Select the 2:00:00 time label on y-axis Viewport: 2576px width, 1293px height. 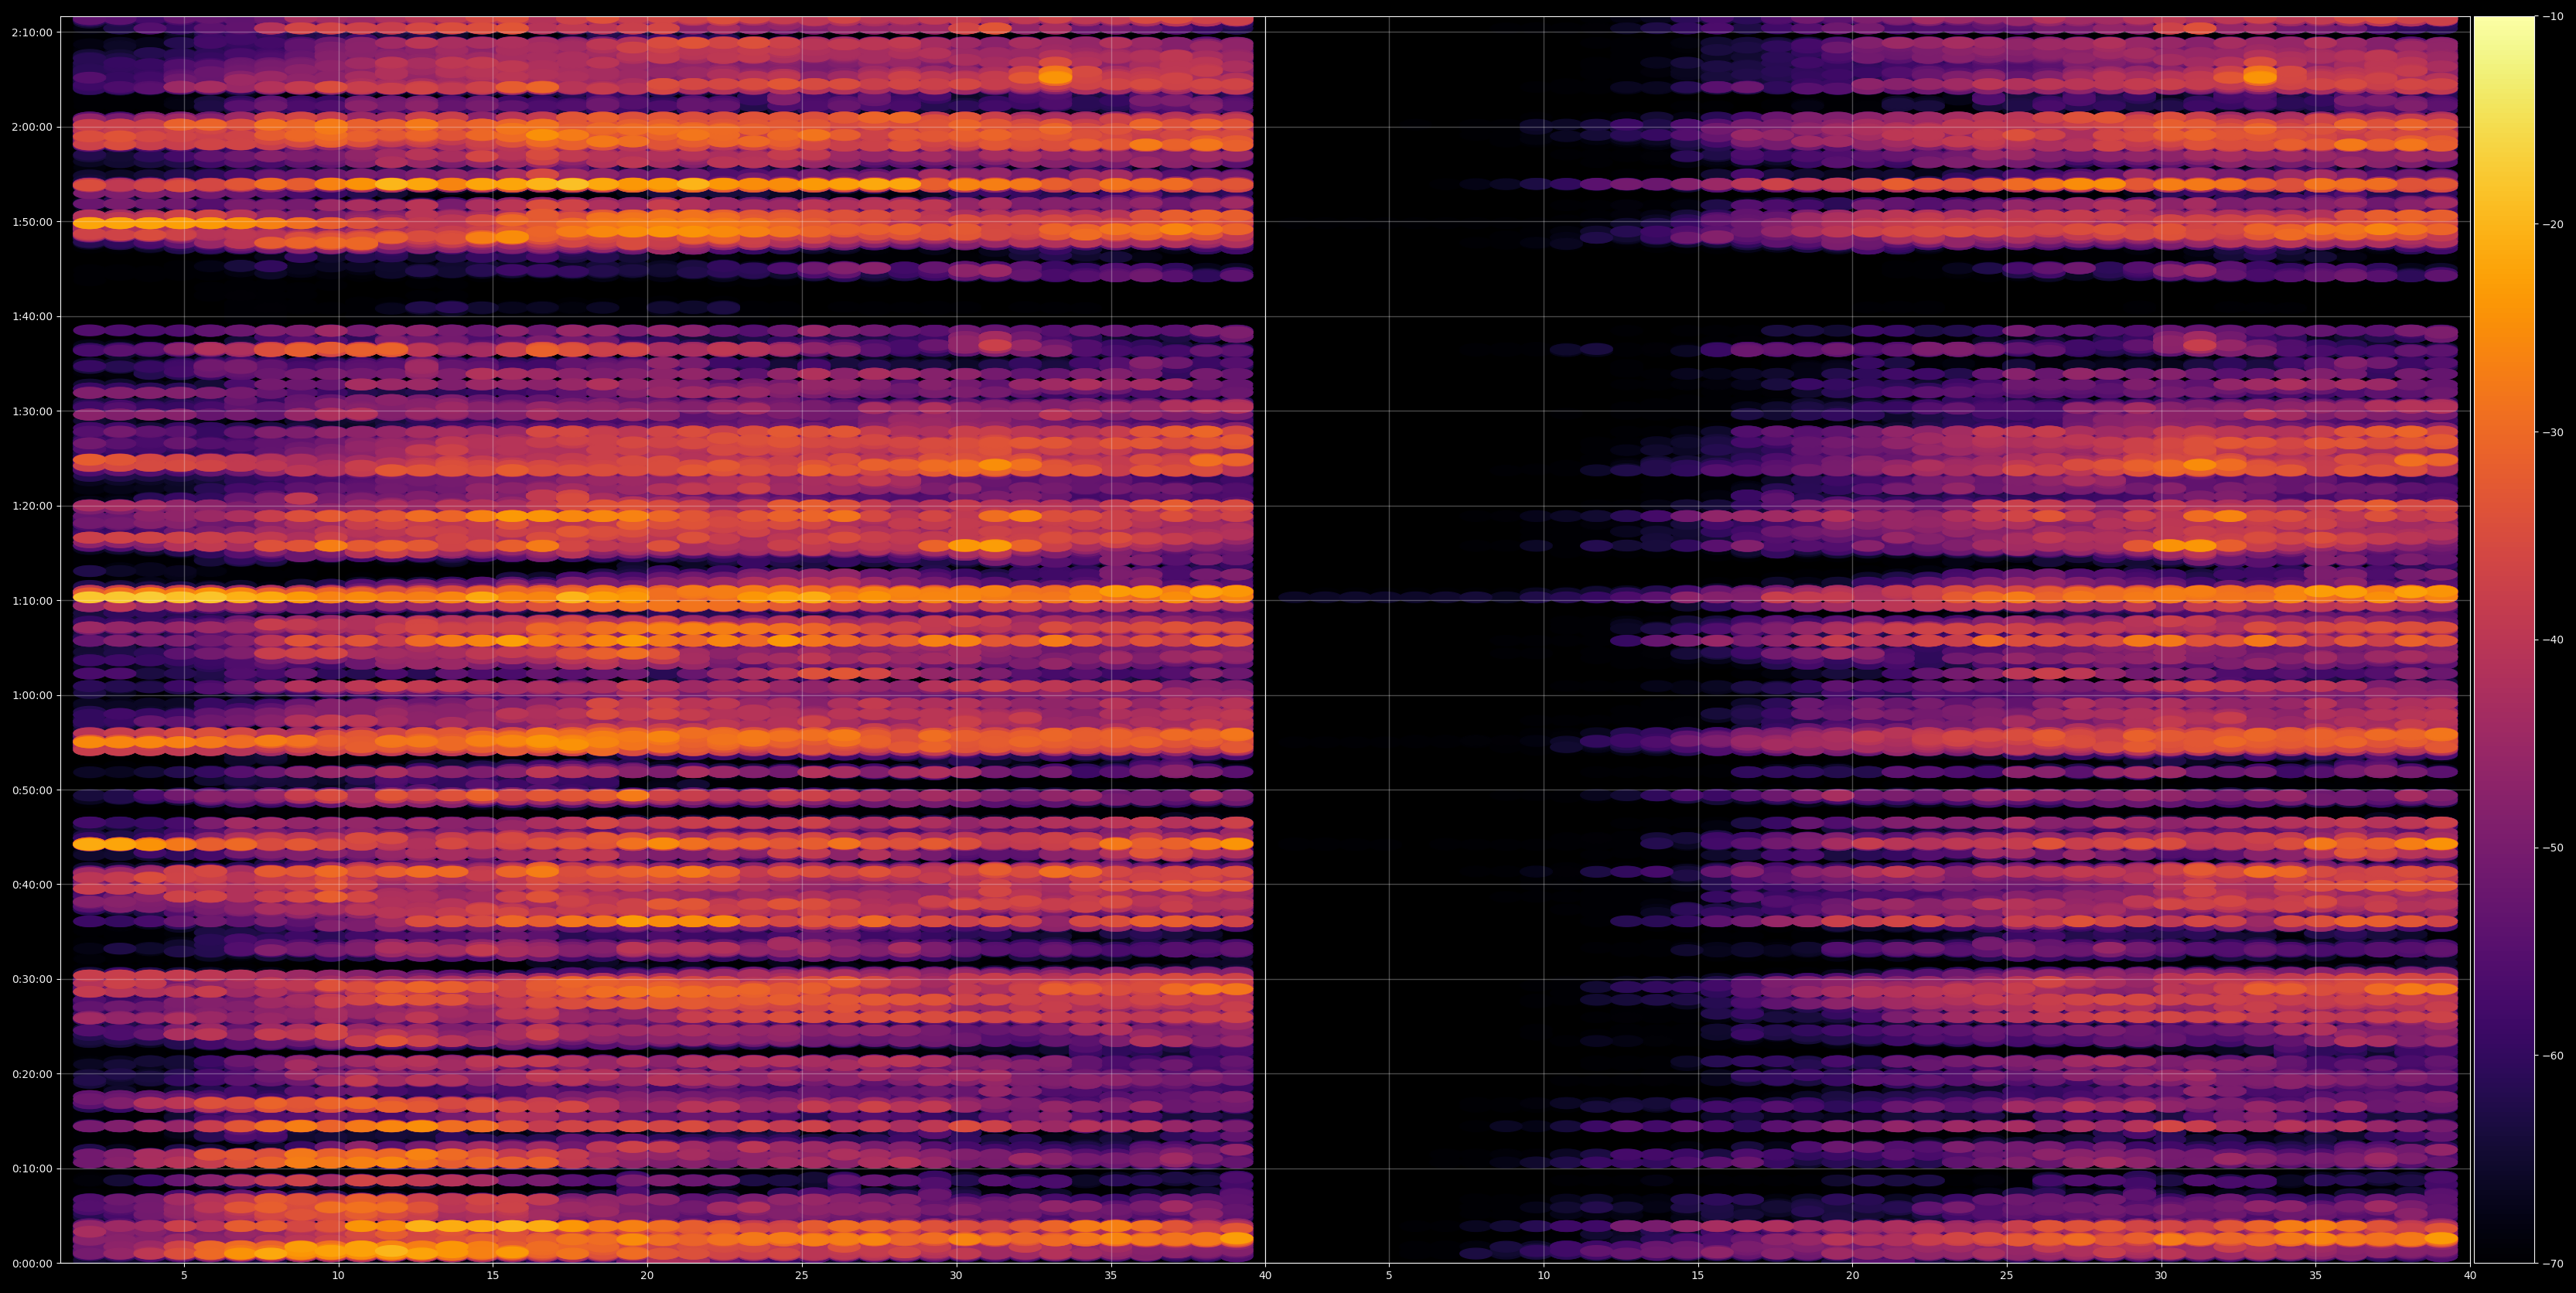click(x=32, y=127)
